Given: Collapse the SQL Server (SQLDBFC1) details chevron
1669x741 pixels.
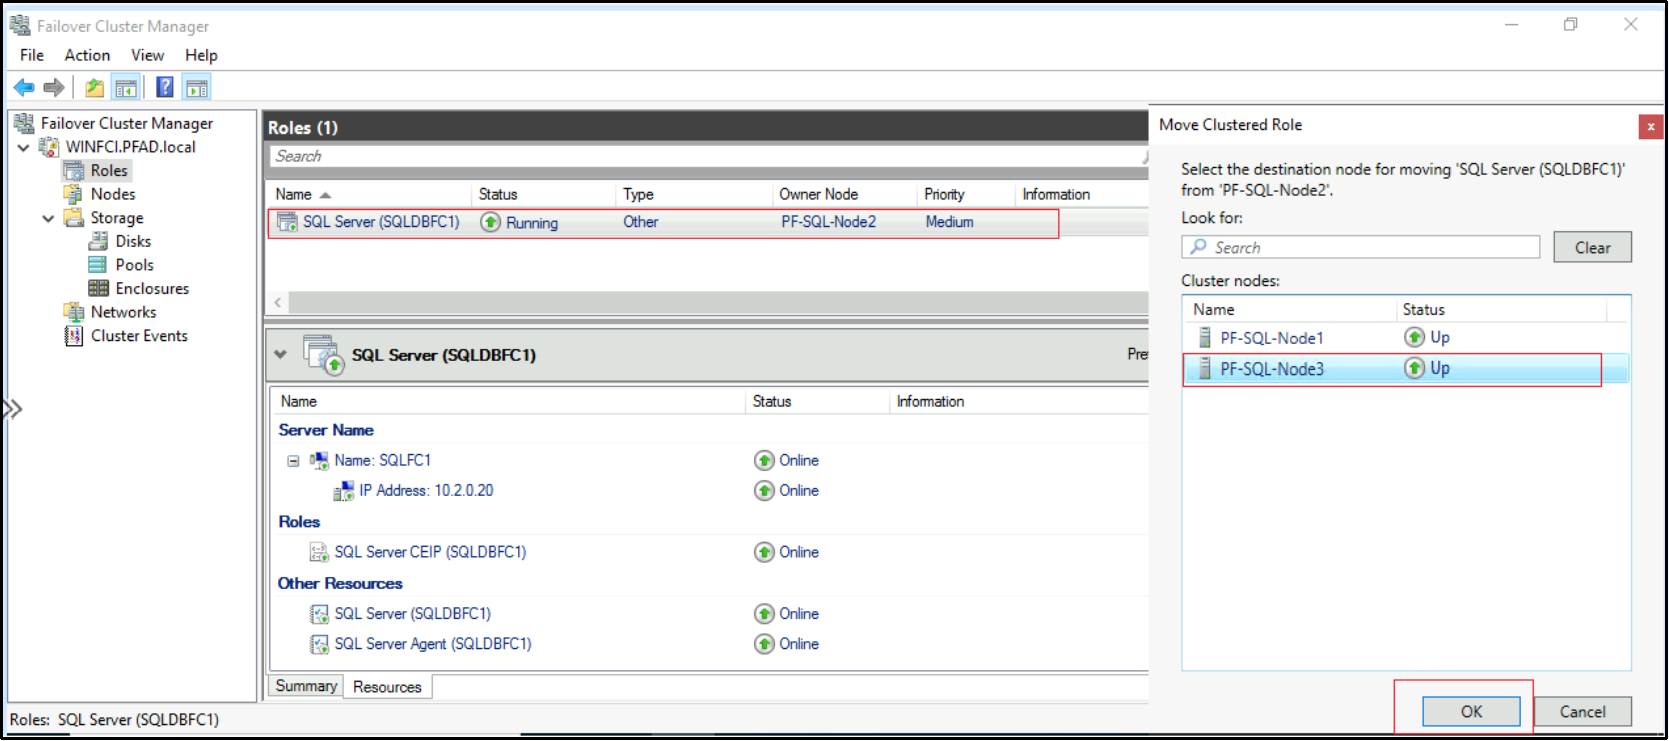Looking at the screenshot, I should [x=281, y=354].
